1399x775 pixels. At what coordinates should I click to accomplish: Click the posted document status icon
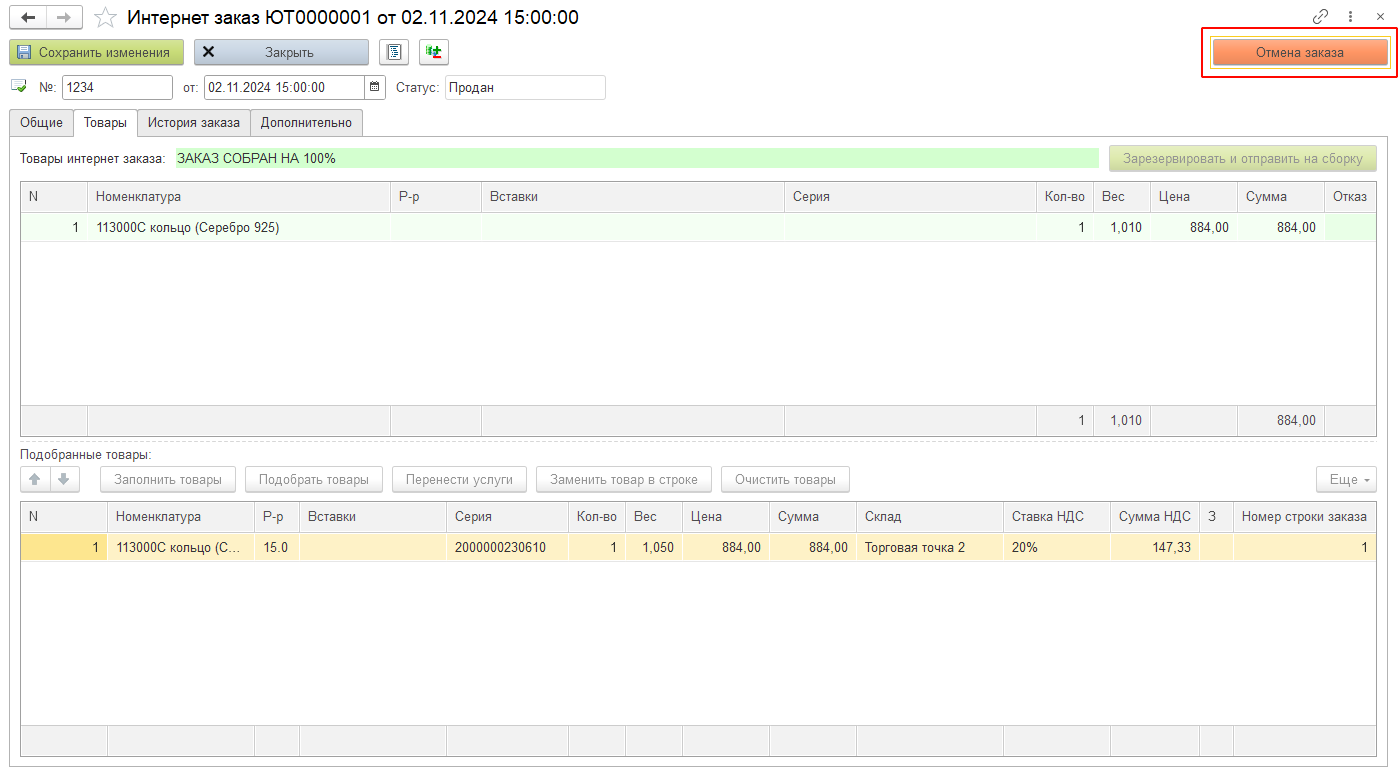[19, 87]
